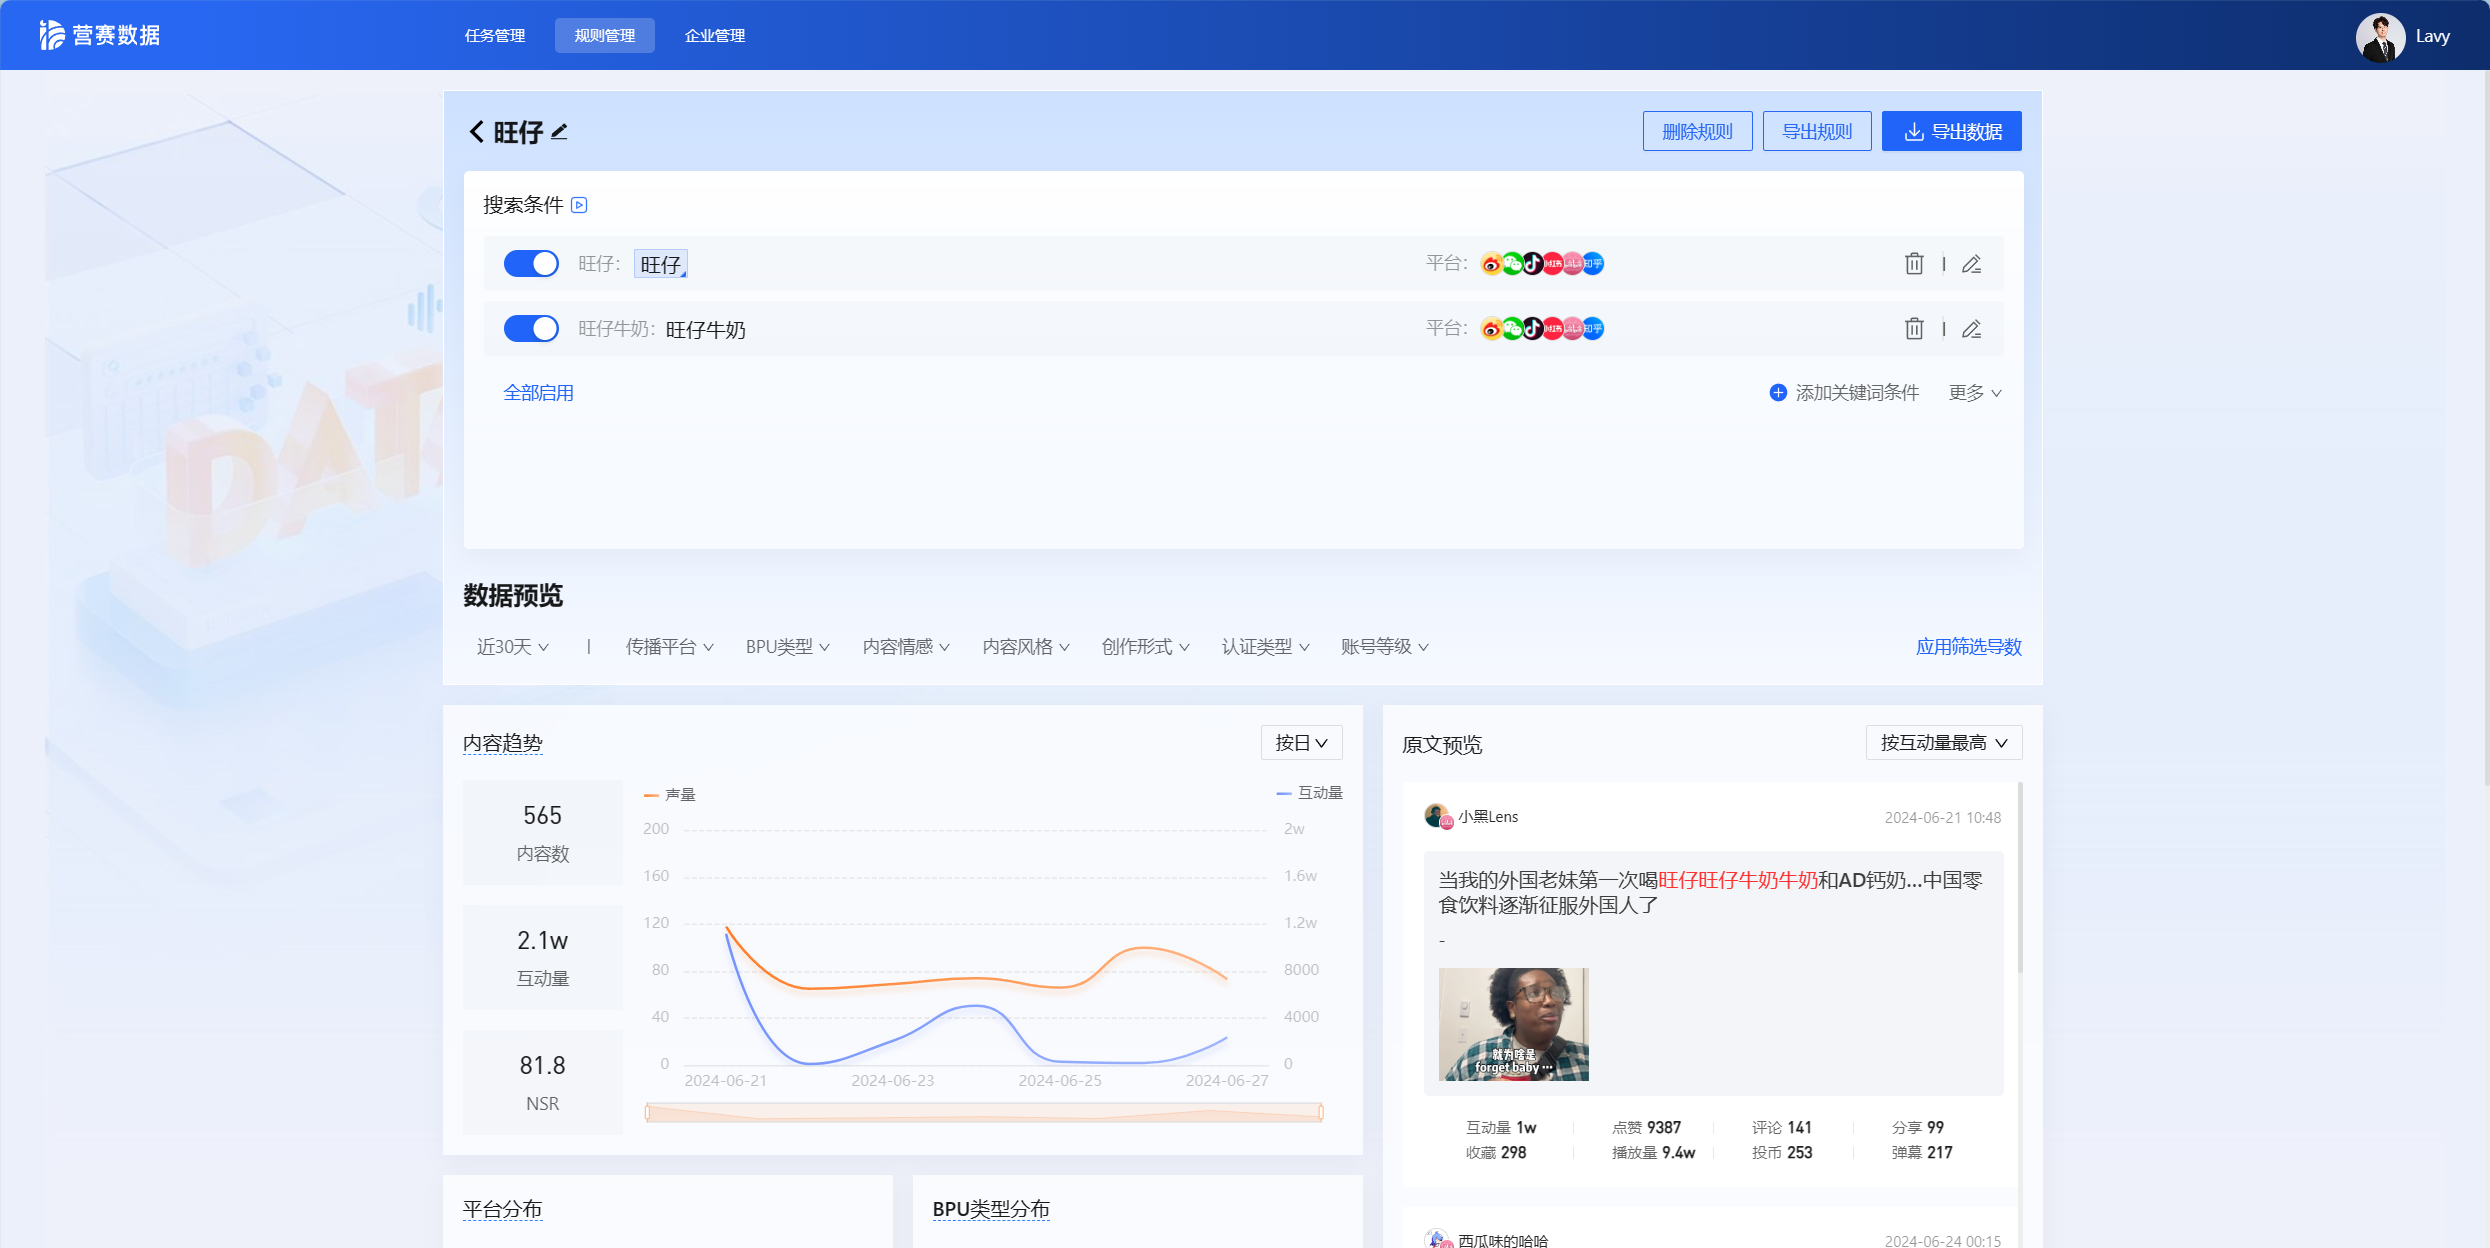Toggle the 互动量 legend series in chart
2490x1248 pixels.
pos(1310,793)
